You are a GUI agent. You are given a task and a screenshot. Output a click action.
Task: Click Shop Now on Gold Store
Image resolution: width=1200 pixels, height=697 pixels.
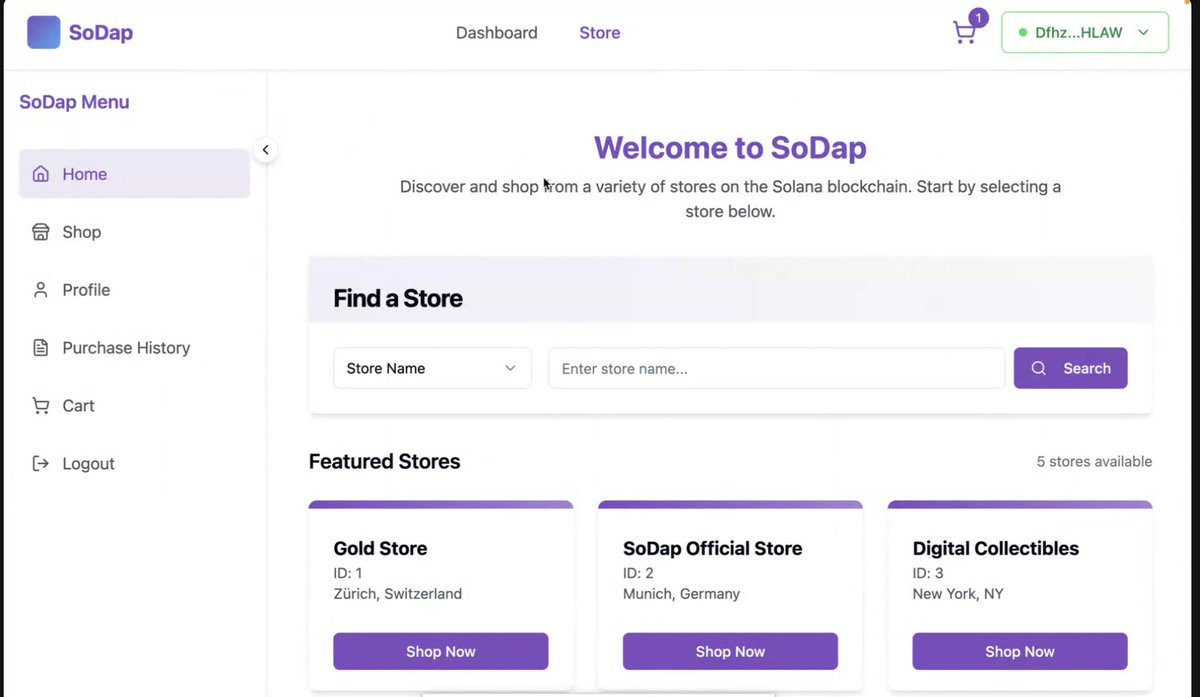coord(440,651)
